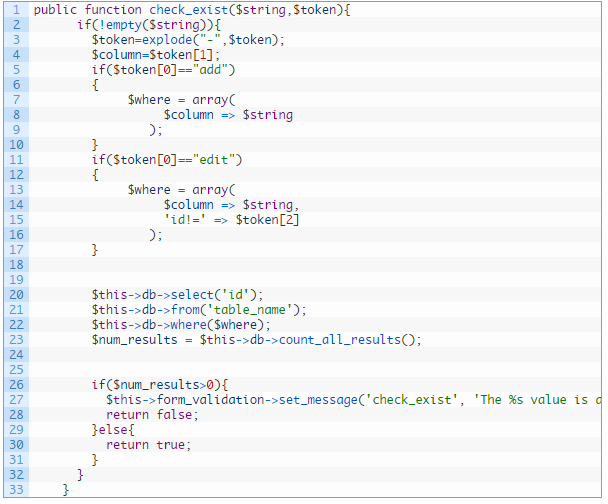Click the "edit" string literal
The height and width of the screenshot is (504, 608).
tap(213, 160)
